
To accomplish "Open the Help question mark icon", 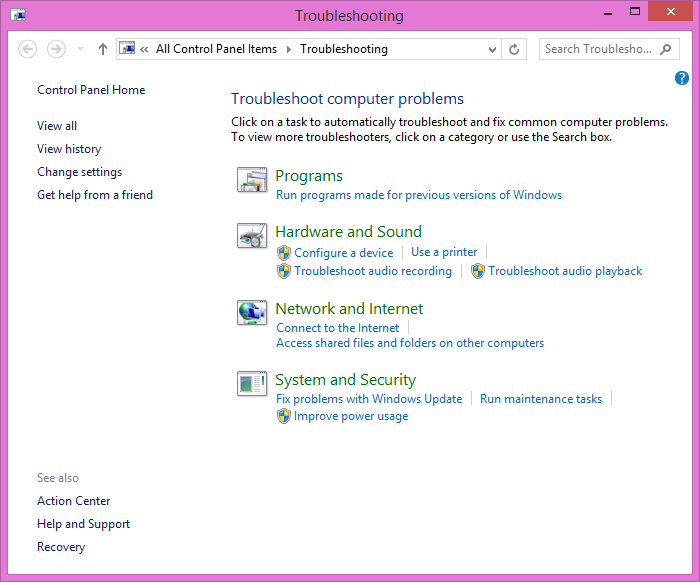I will 681,78.
